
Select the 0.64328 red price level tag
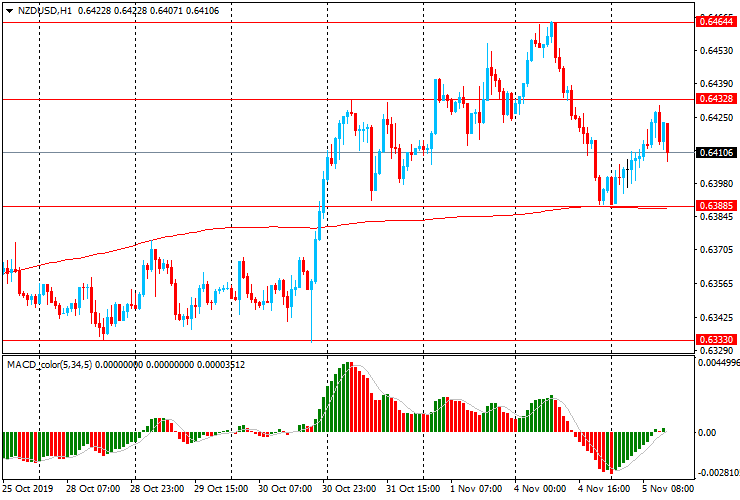[x=716, y=99]
